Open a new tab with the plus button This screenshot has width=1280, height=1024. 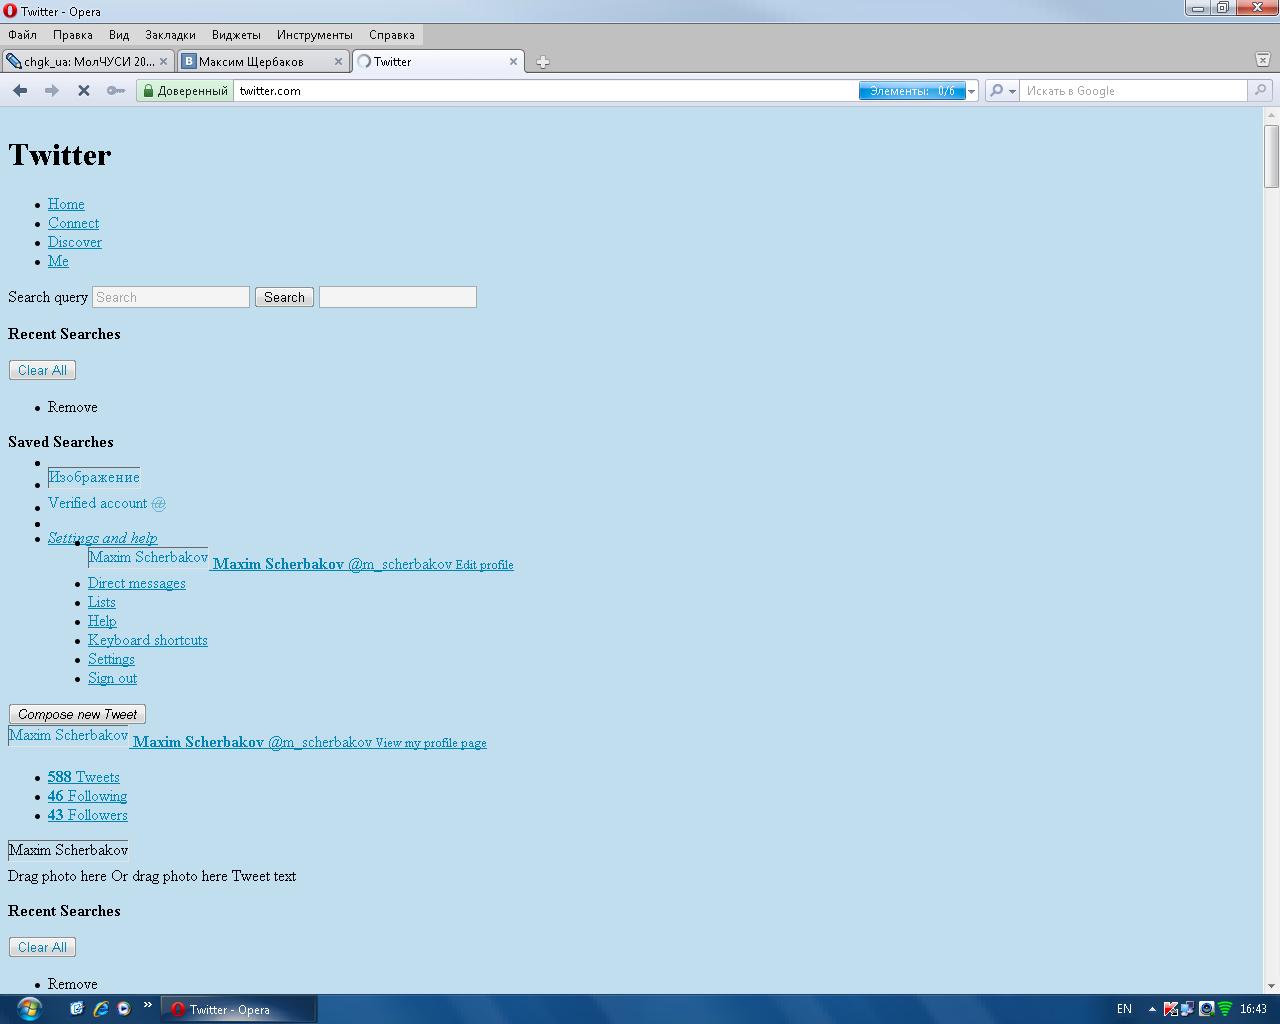point(543,62)
